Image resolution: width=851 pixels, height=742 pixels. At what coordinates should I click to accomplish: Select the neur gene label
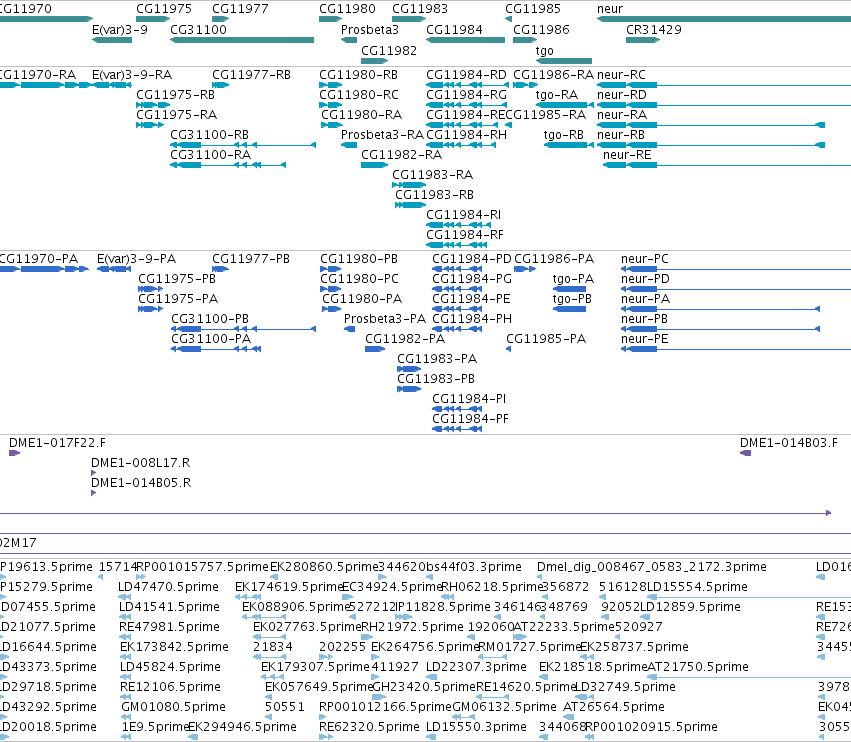click(x=610, y=9)
